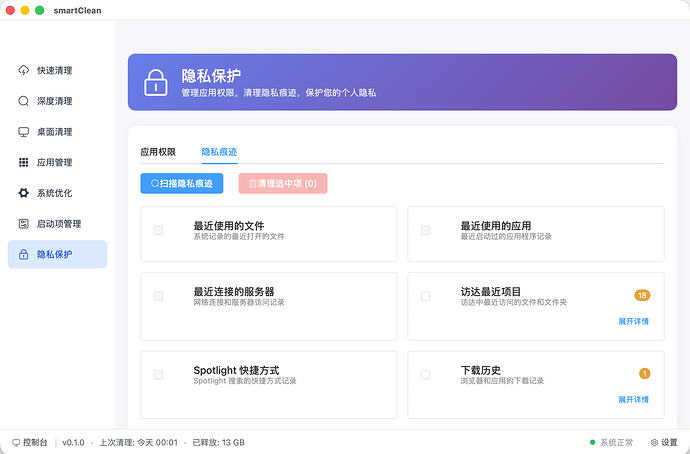This screenshot has width=690, height=454.
Task: Expand details for 访达最近项目
Action: coord(633,321)
